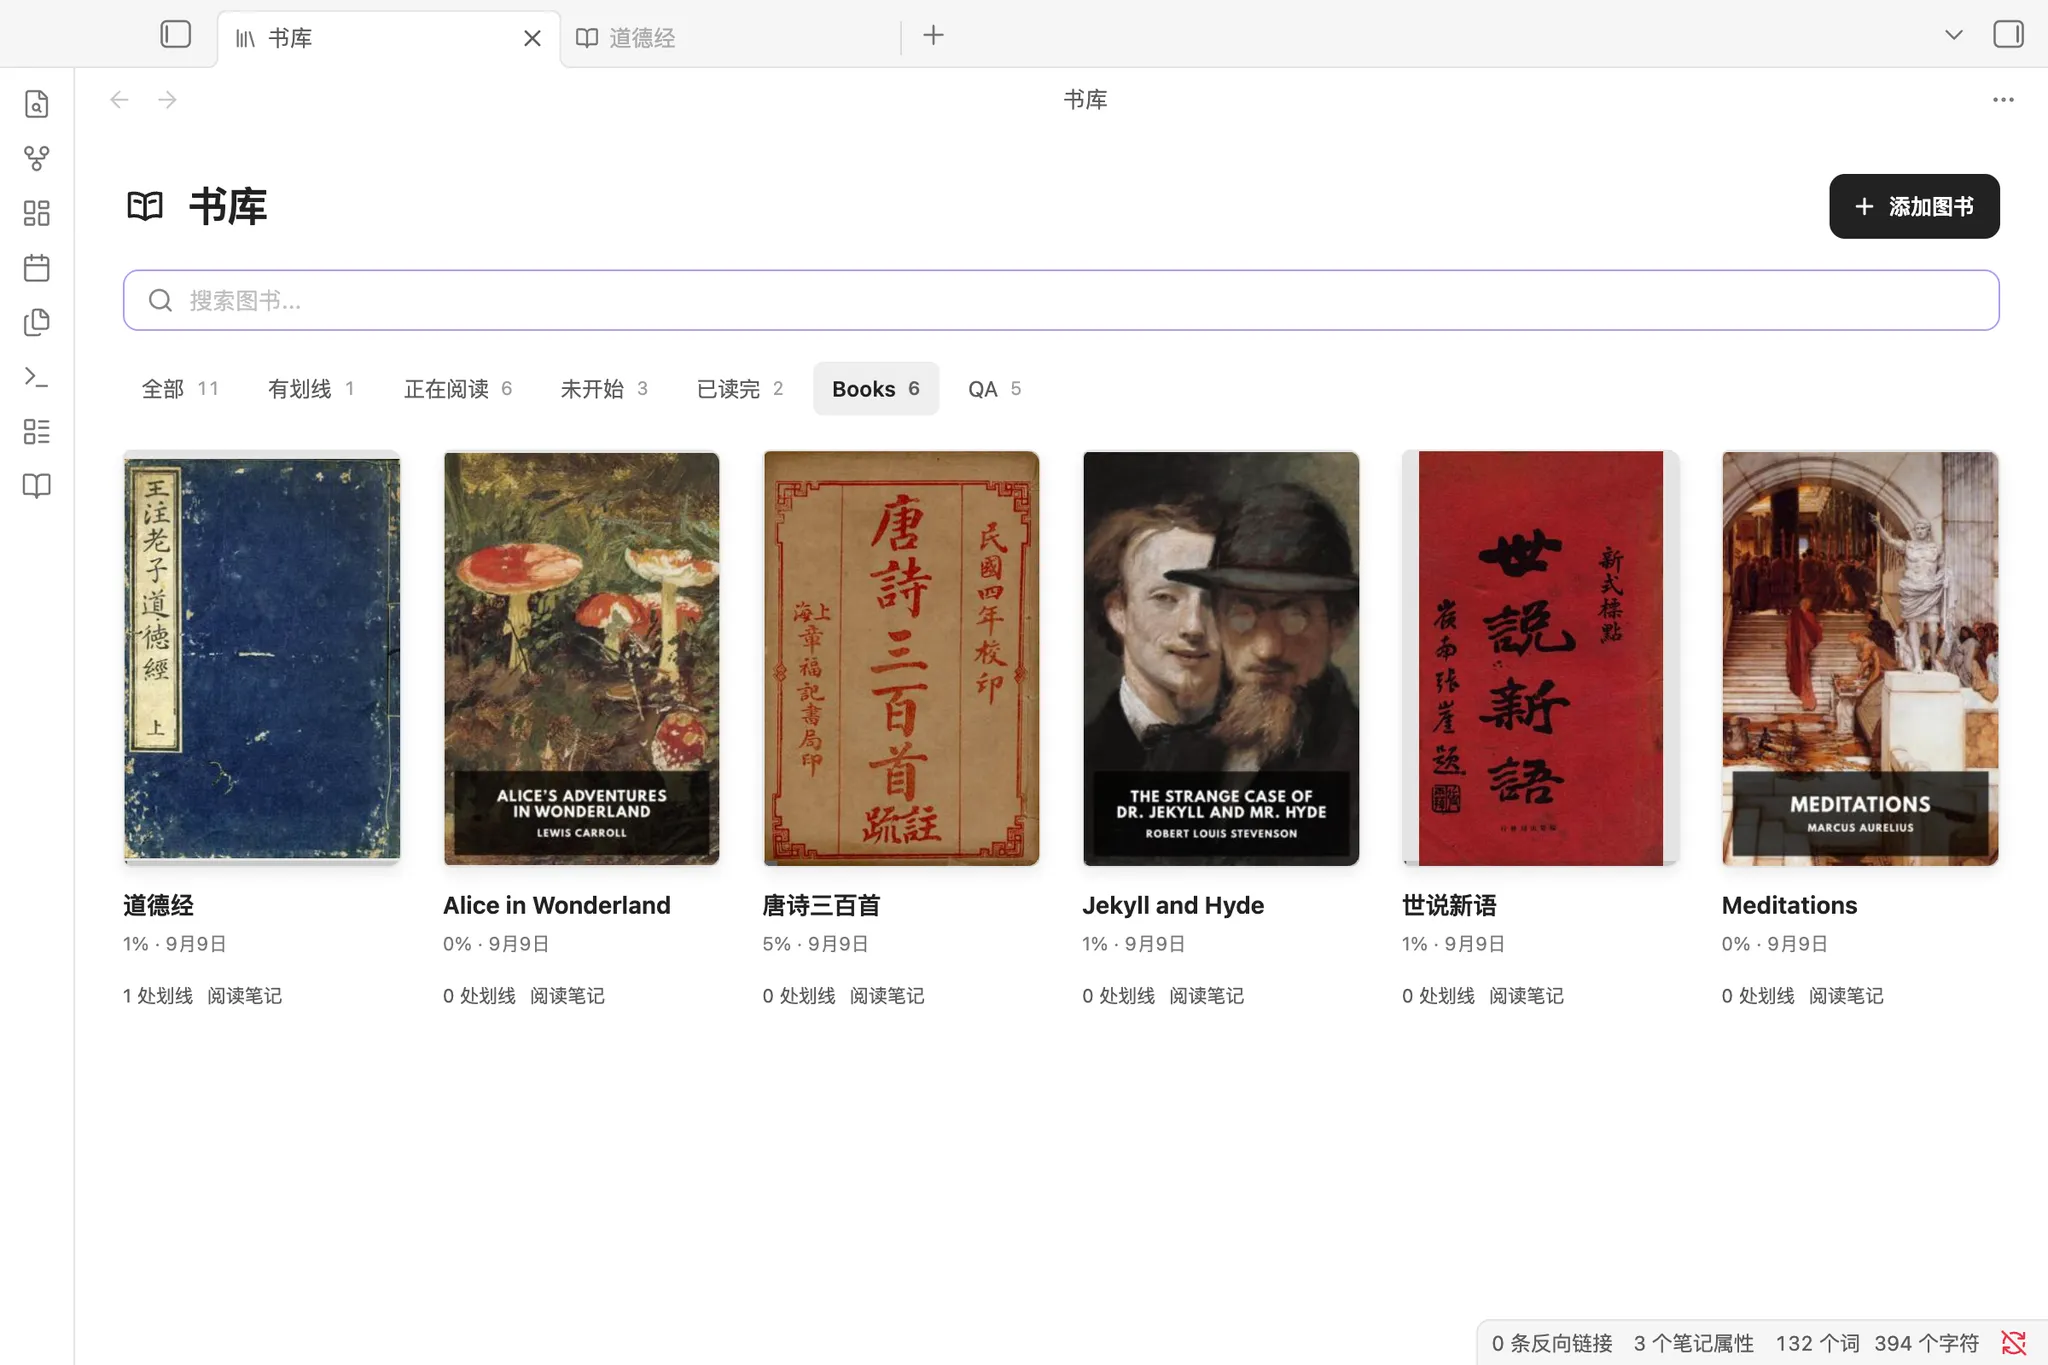Select the 已读完 filter tab
Viewport: 2048px width, 1365px height.
(x=740, y=389)
